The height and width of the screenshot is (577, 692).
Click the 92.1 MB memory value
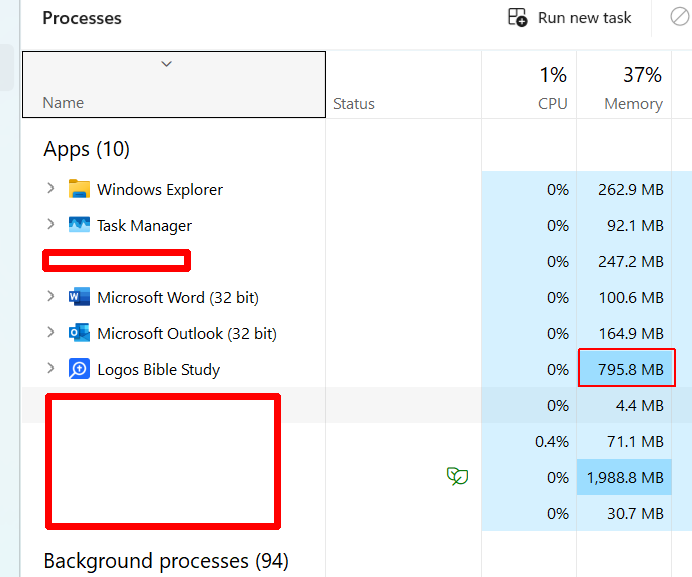(x=635, y=226)
